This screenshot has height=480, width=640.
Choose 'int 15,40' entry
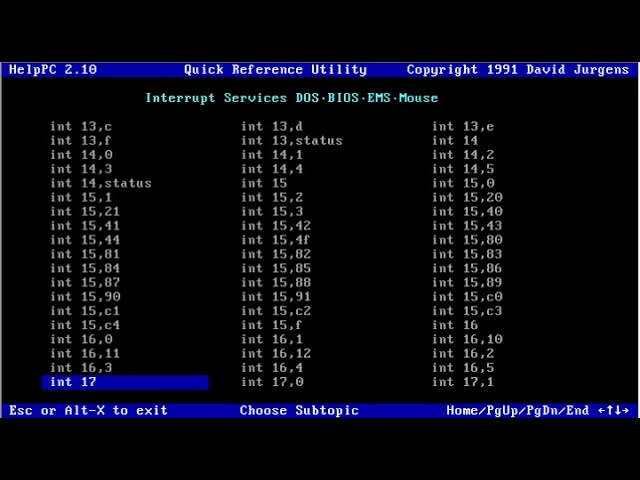coord(467,212)
